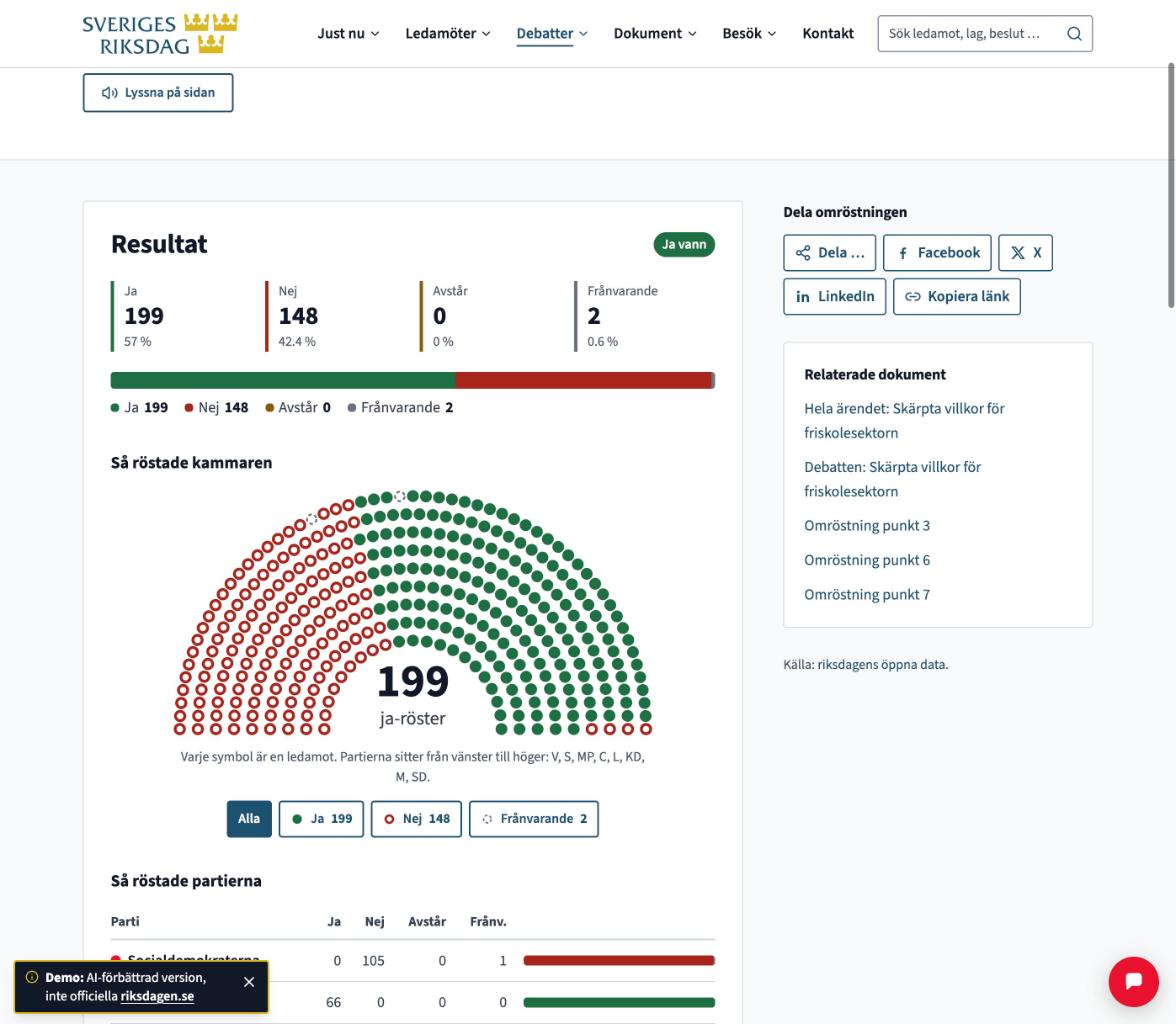1176x1024 pixels.
Task: Open Omröstning punkt 7 link
Action: [867, 595]
